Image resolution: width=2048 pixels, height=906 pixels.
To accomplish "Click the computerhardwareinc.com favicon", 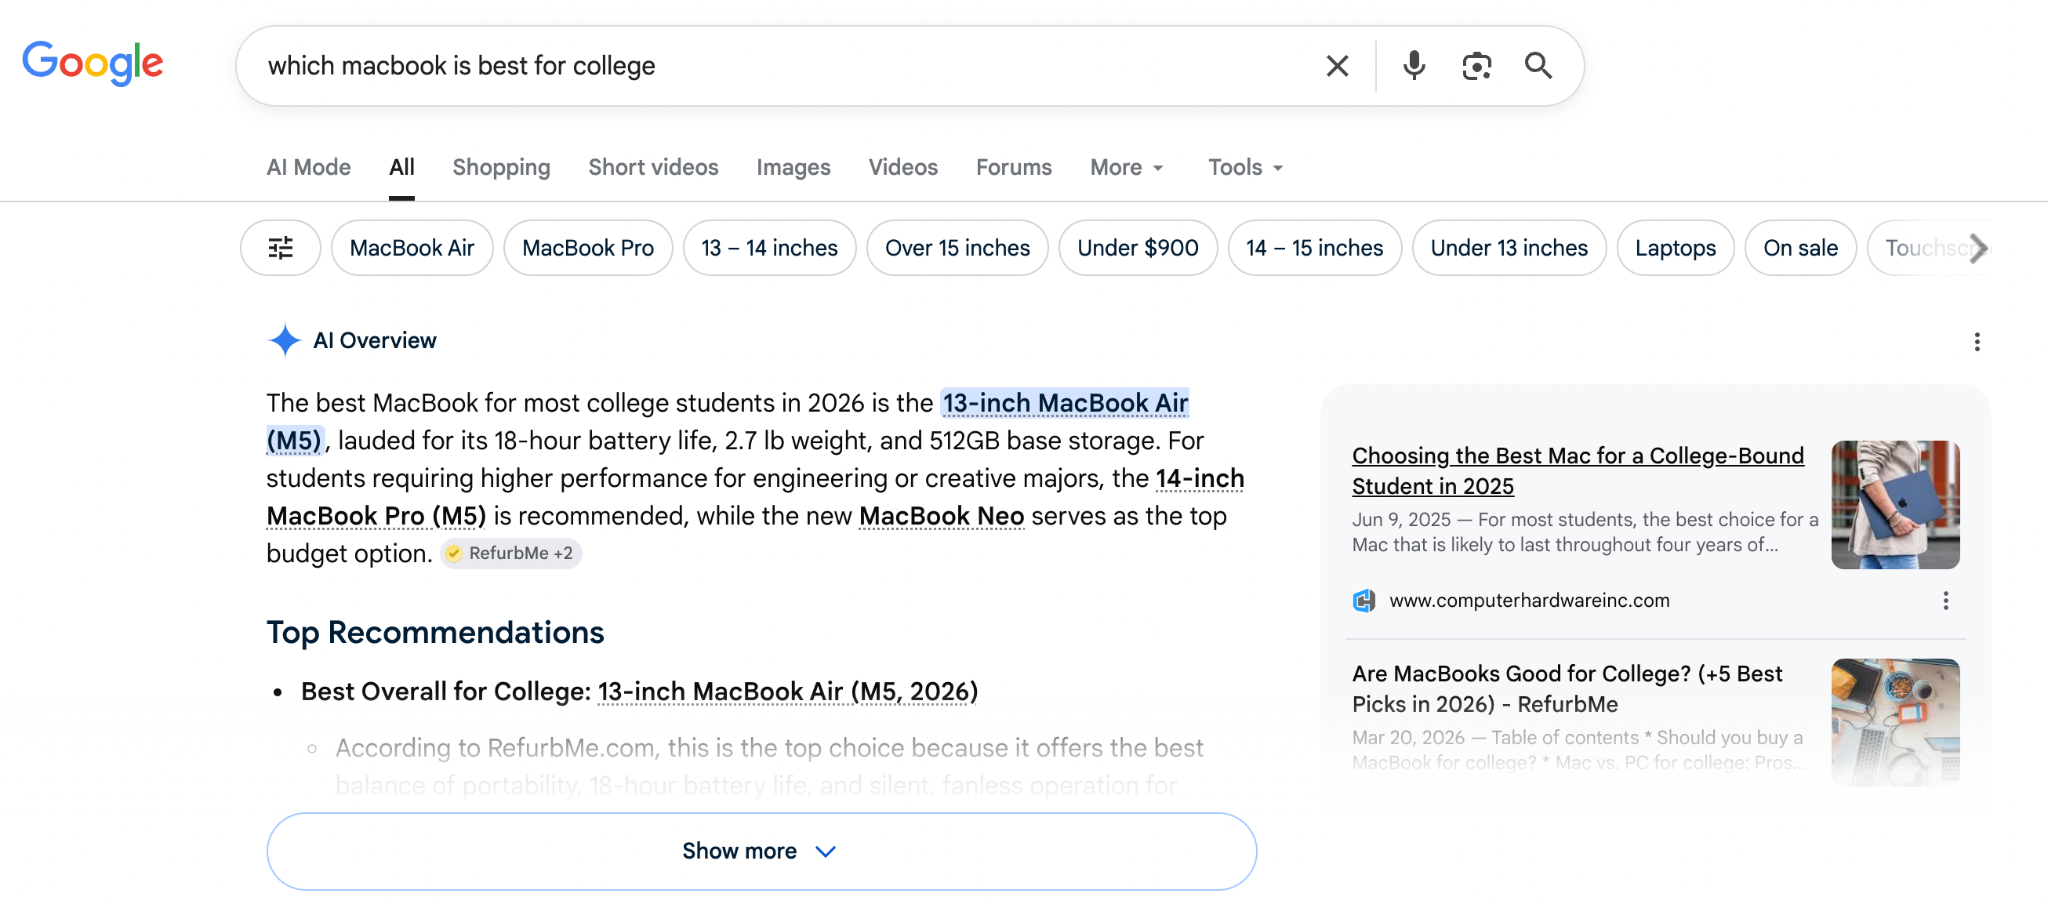I will click(x=1364, y=601).
